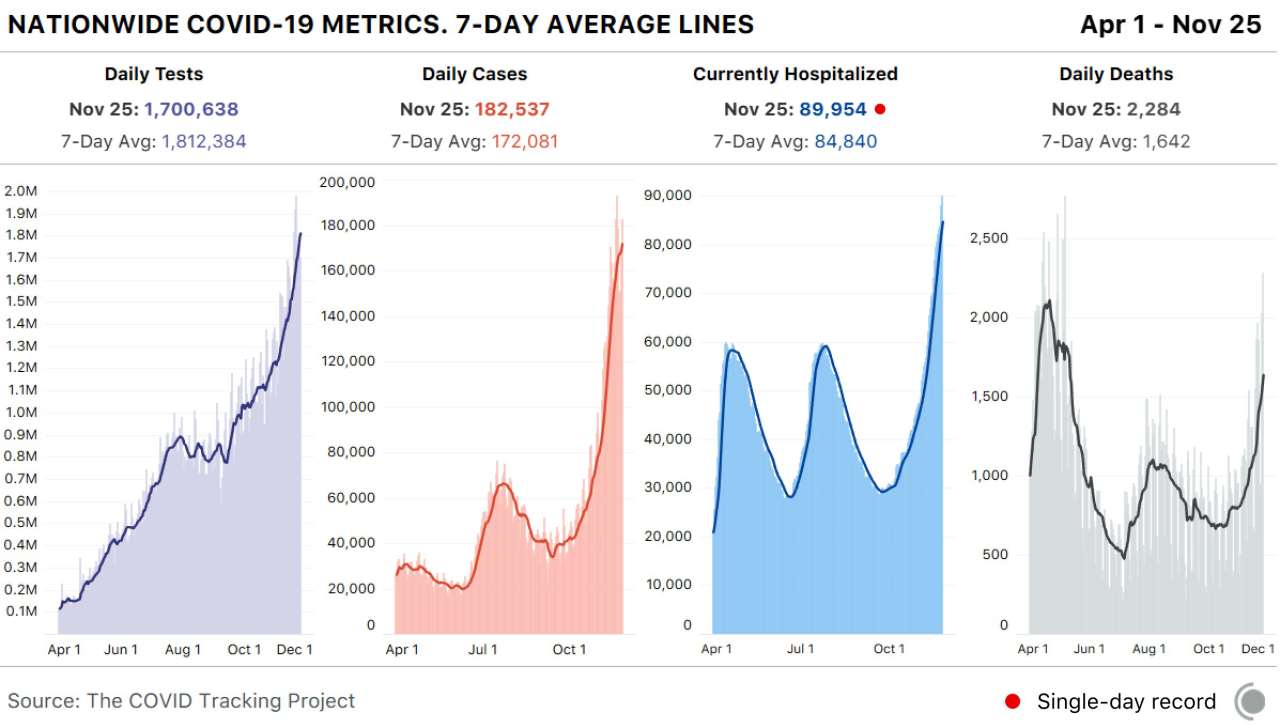Select the Currently Hospitalized heading

[x=795, y=74]
